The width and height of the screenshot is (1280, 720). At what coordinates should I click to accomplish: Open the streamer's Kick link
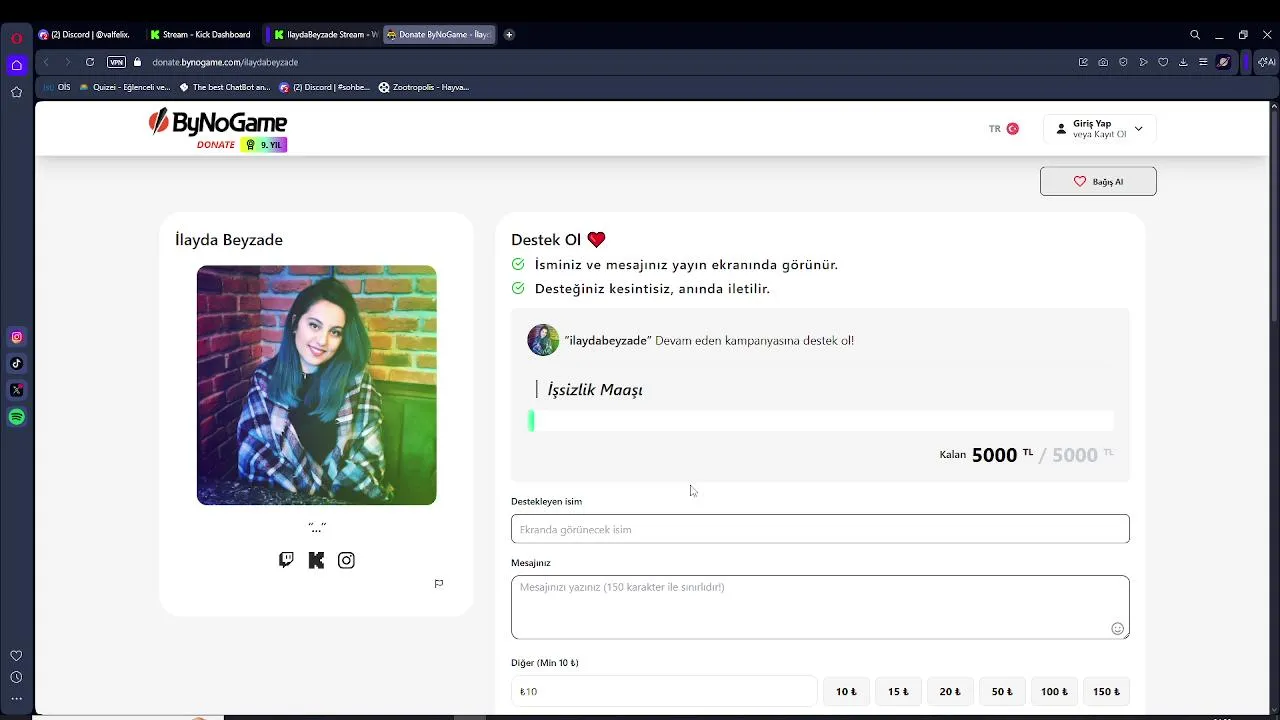pyautogui.click(x=316, y=560)
